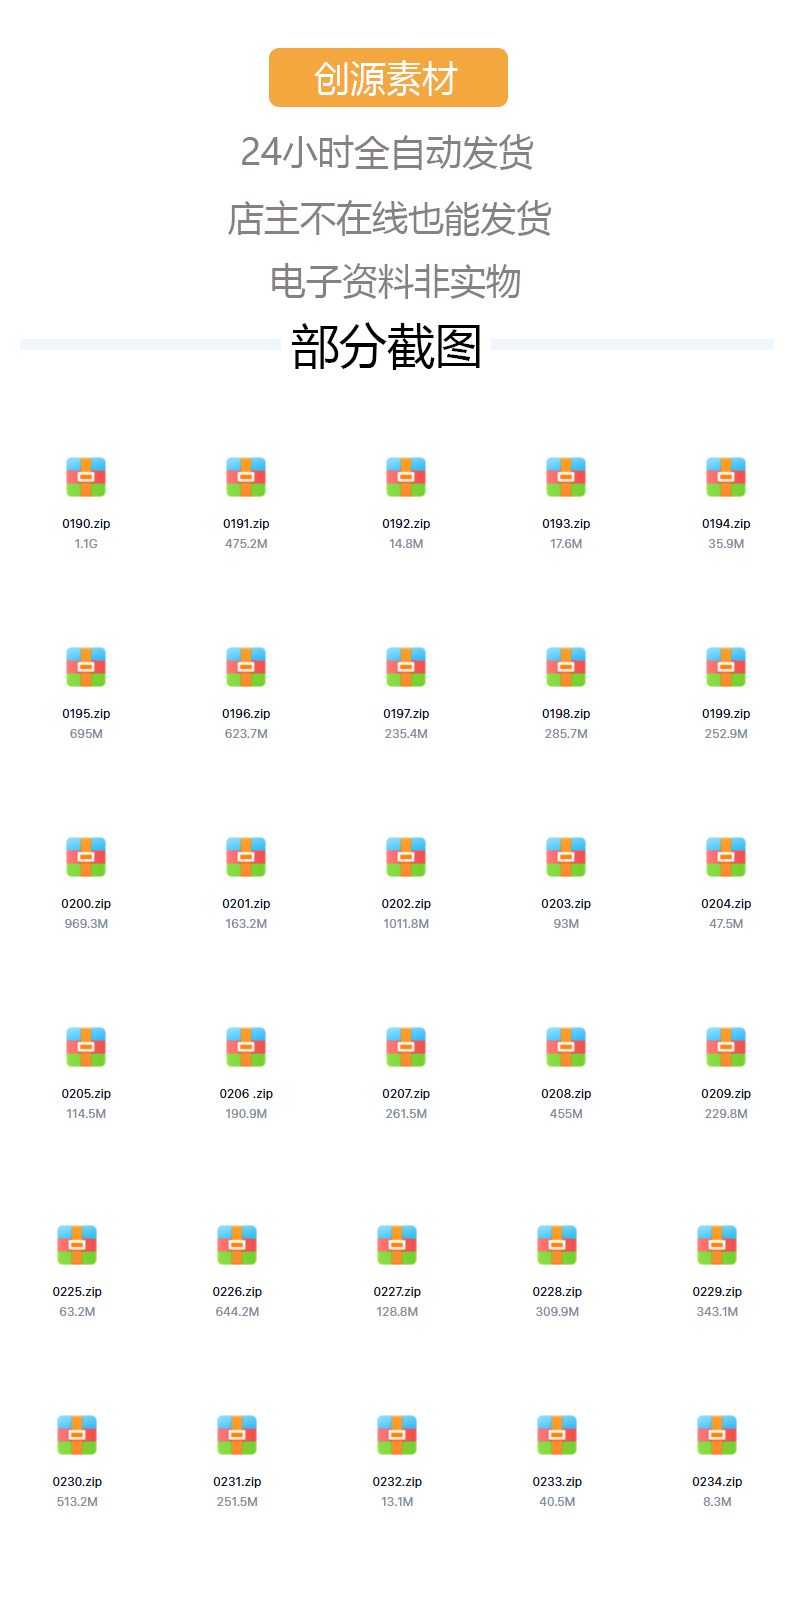Viewport: 800px width, 1600px height.
Task: Click the 0230.zip file name
Action: pos(77,1482)
